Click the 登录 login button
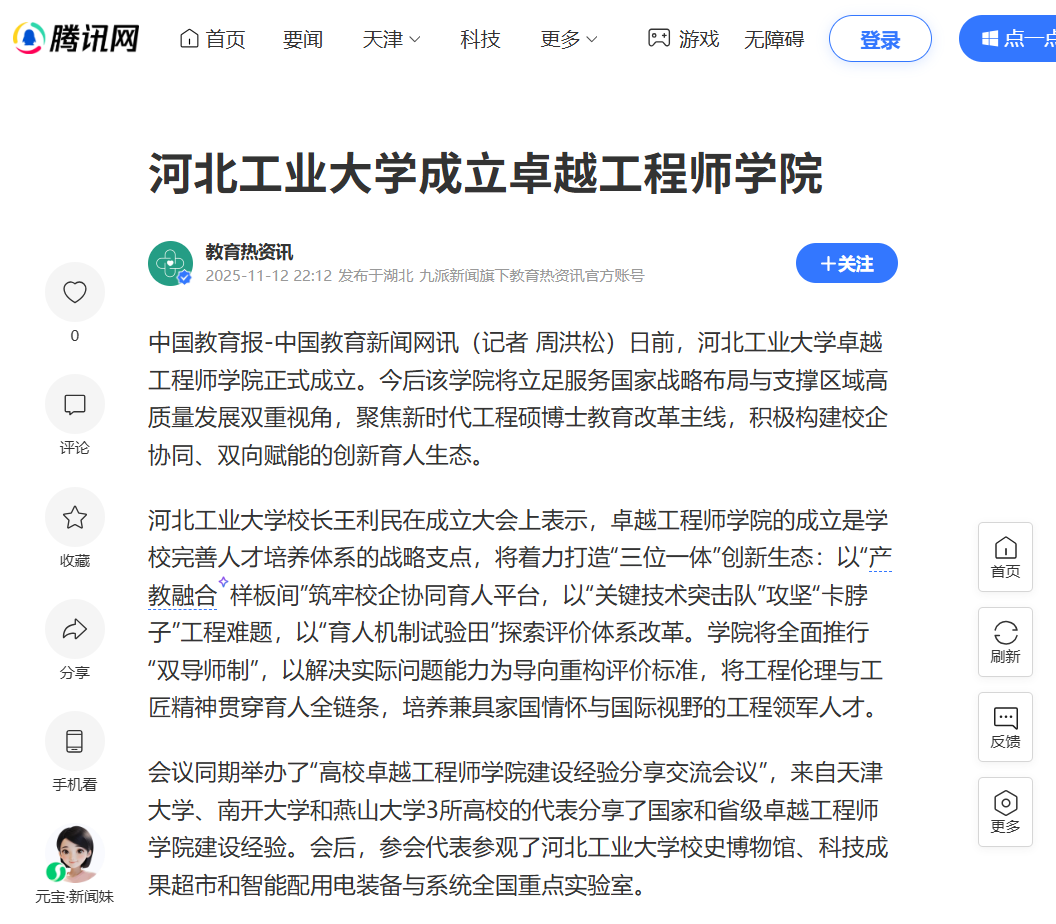The height and width of the screenshot is (924, 1056). 880,39
